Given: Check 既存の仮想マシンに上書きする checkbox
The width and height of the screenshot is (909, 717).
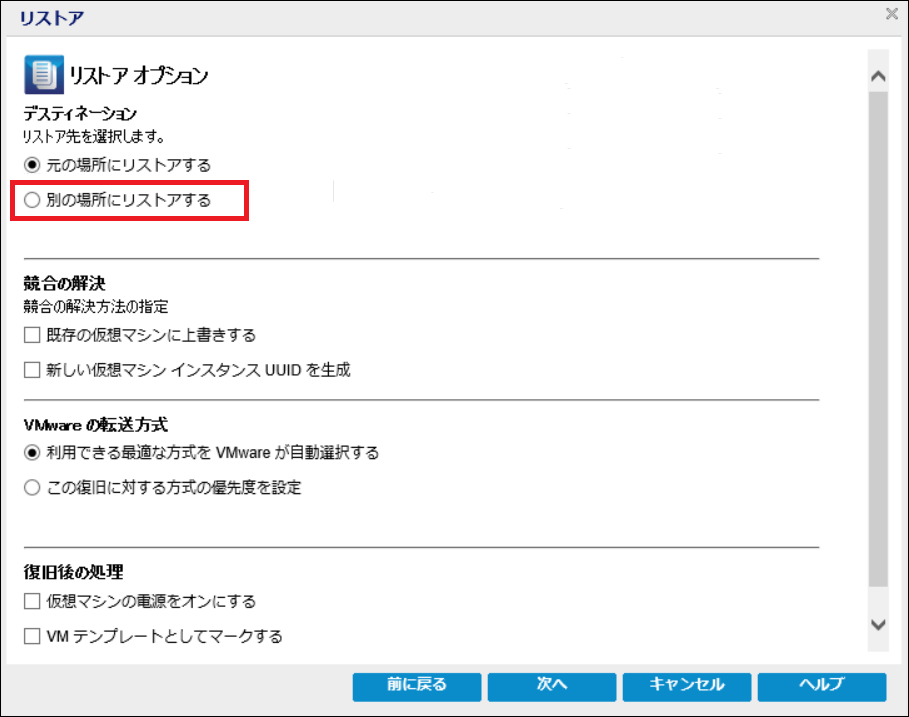Looking at the screenshot, I should [32, 335].
